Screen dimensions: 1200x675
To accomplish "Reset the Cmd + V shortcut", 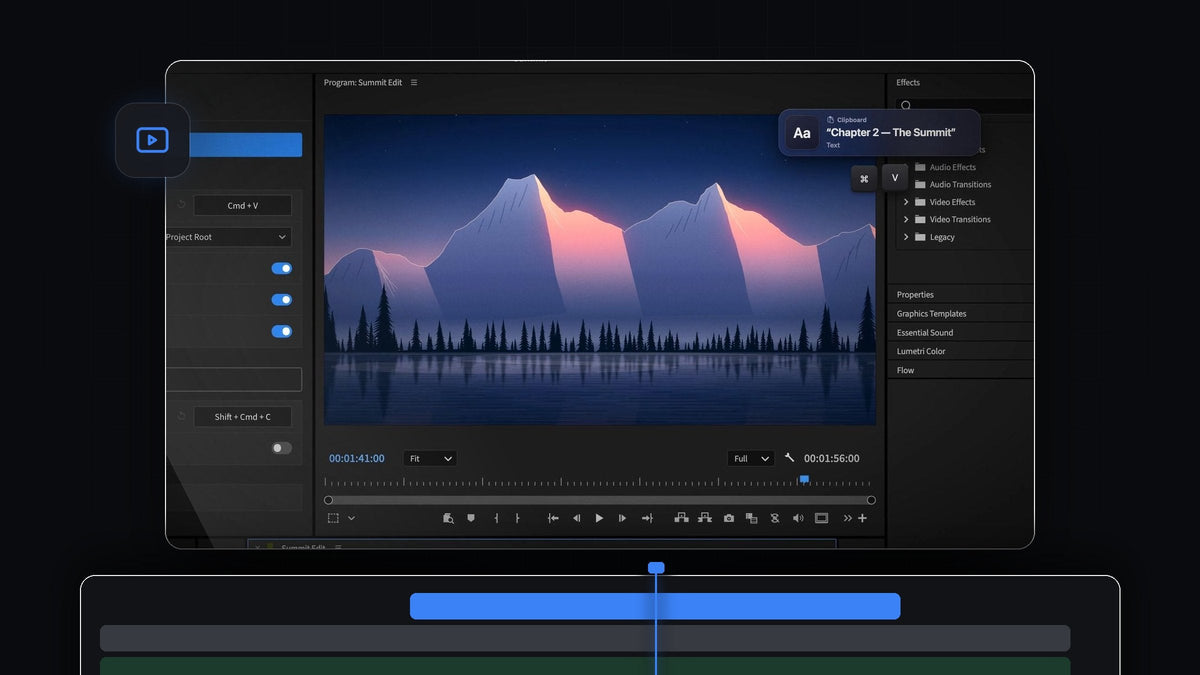I will click(x=181, y=205).
